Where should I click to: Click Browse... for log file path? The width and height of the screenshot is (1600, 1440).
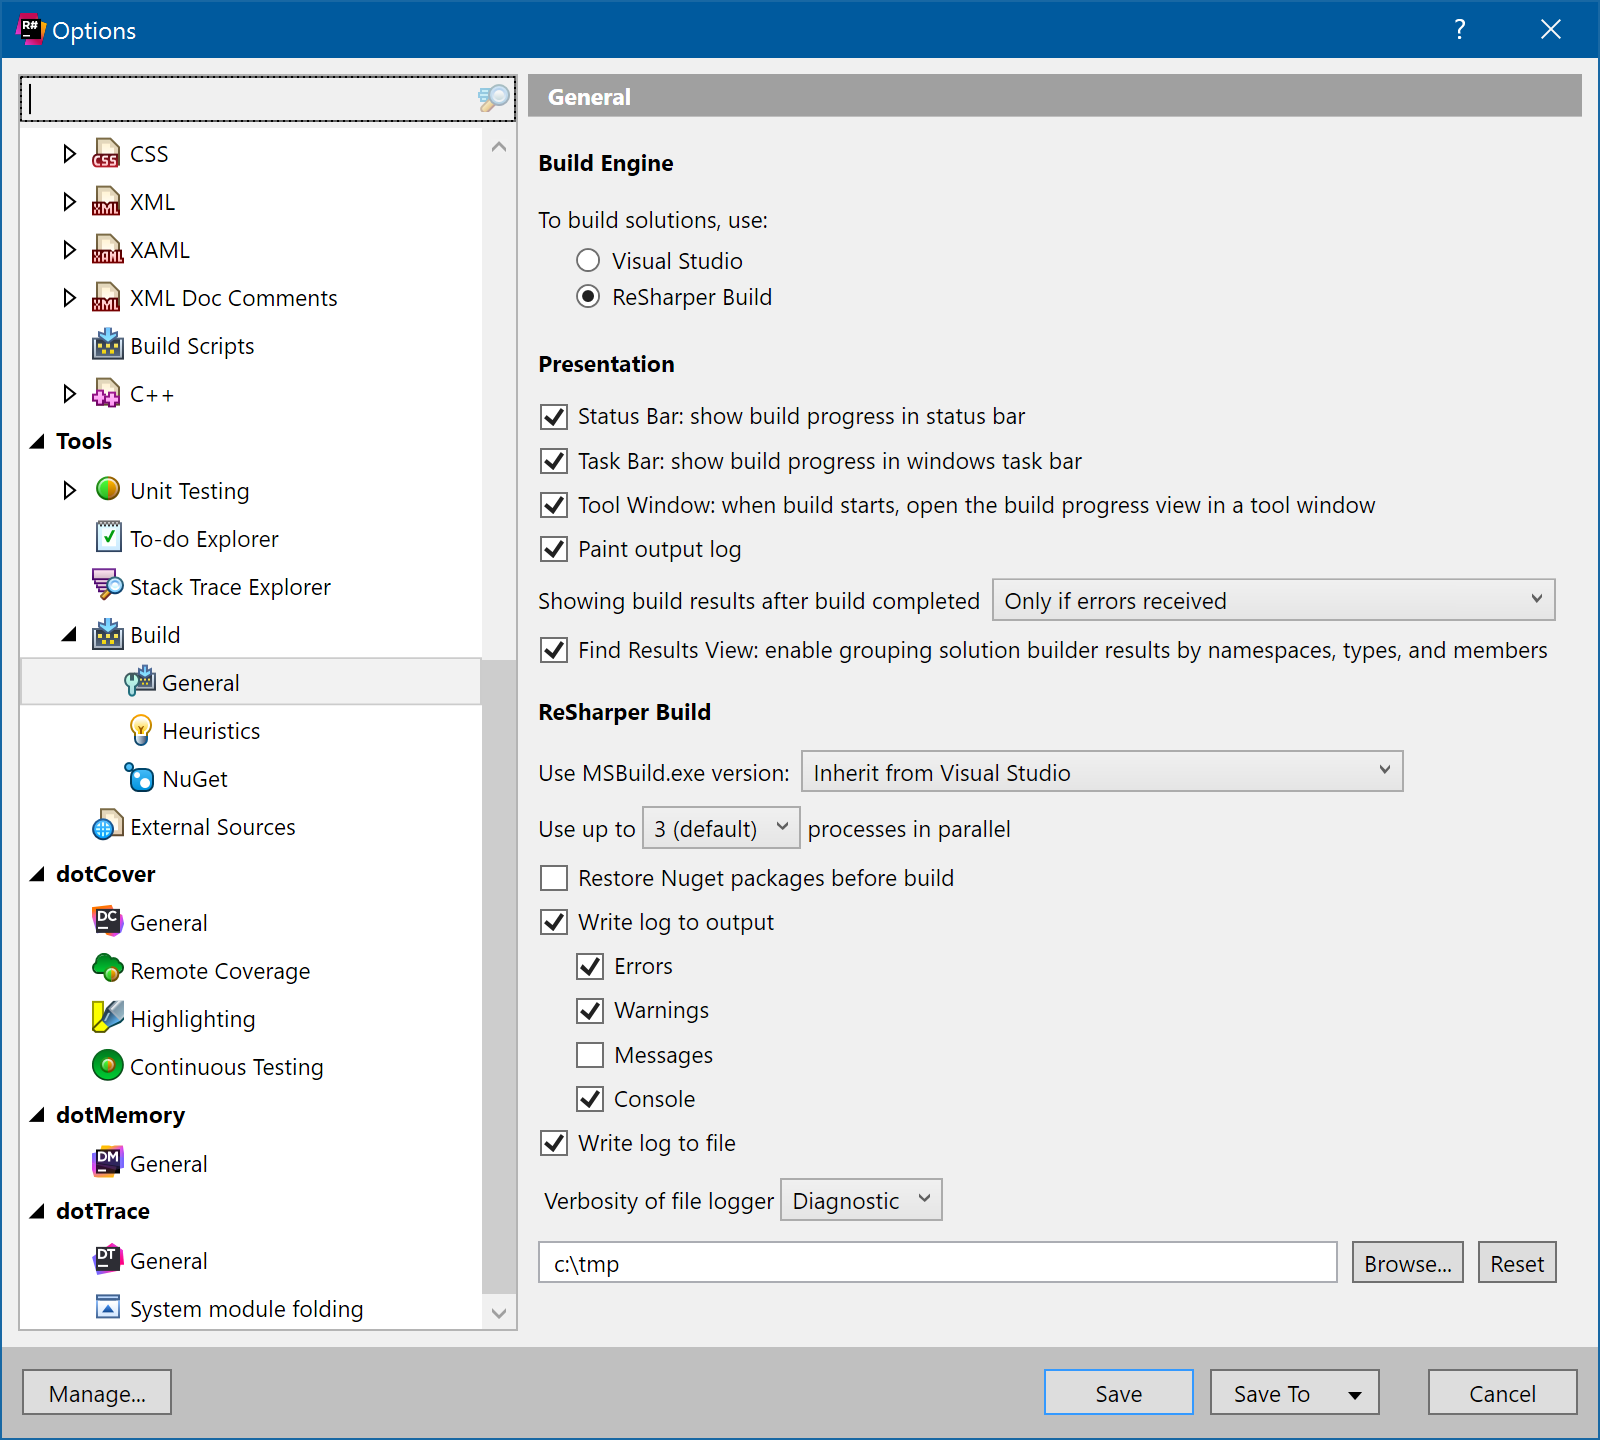[1408, 1262]
